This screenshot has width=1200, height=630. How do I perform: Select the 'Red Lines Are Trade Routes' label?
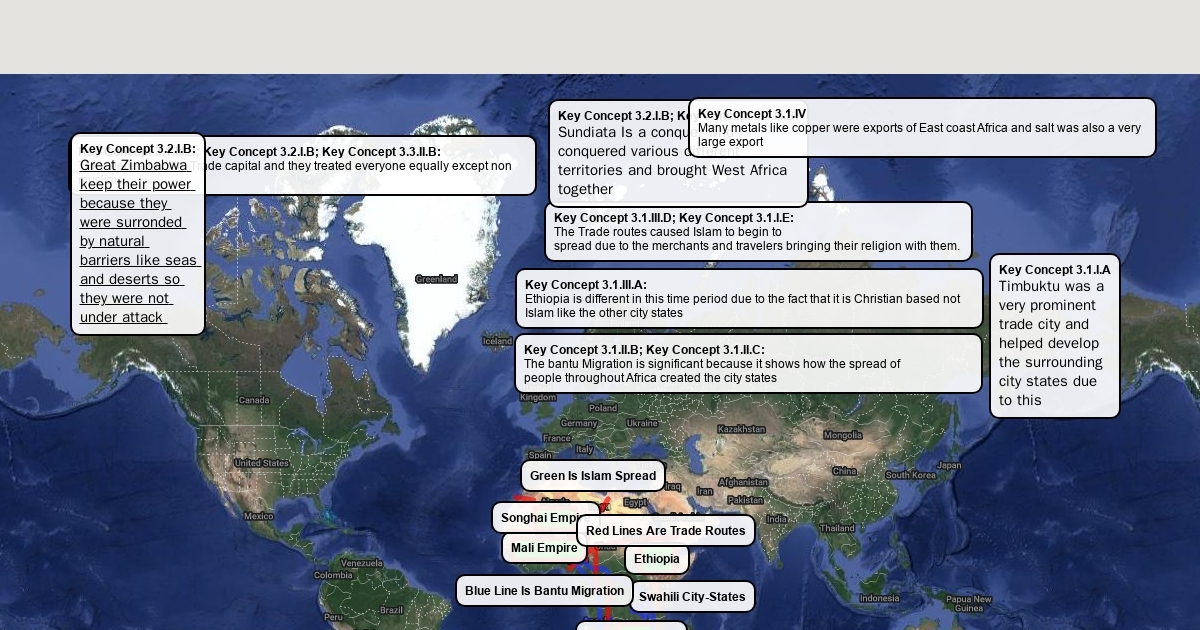coord(665,531)
